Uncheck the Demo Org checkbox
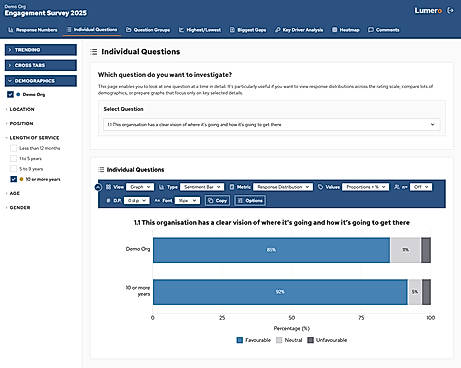461x368 pixels. pos(10,94)
